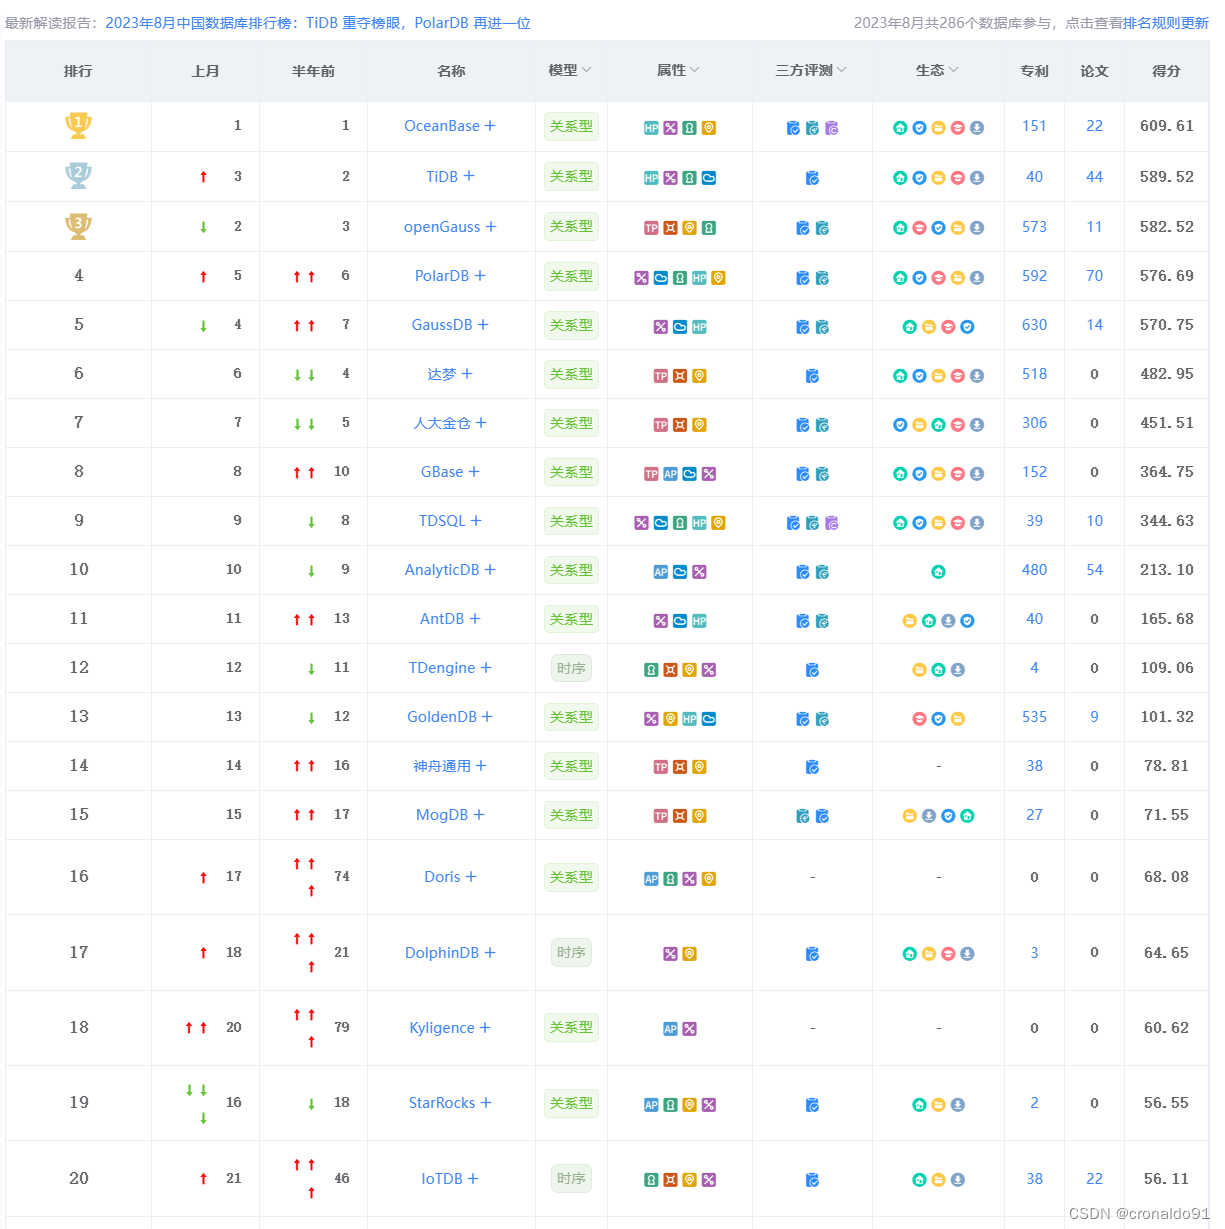Click patent count 630 in GaussDB row
The height and width of the screenshot is (1229, 1225).
click(1034, 325)
